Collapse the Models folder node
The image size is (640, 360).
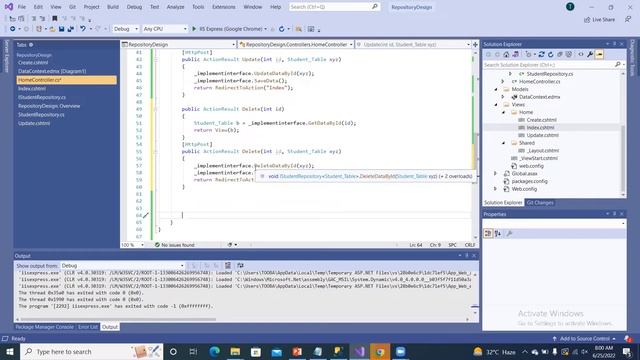pyautogui.click(x=496, y=89)
